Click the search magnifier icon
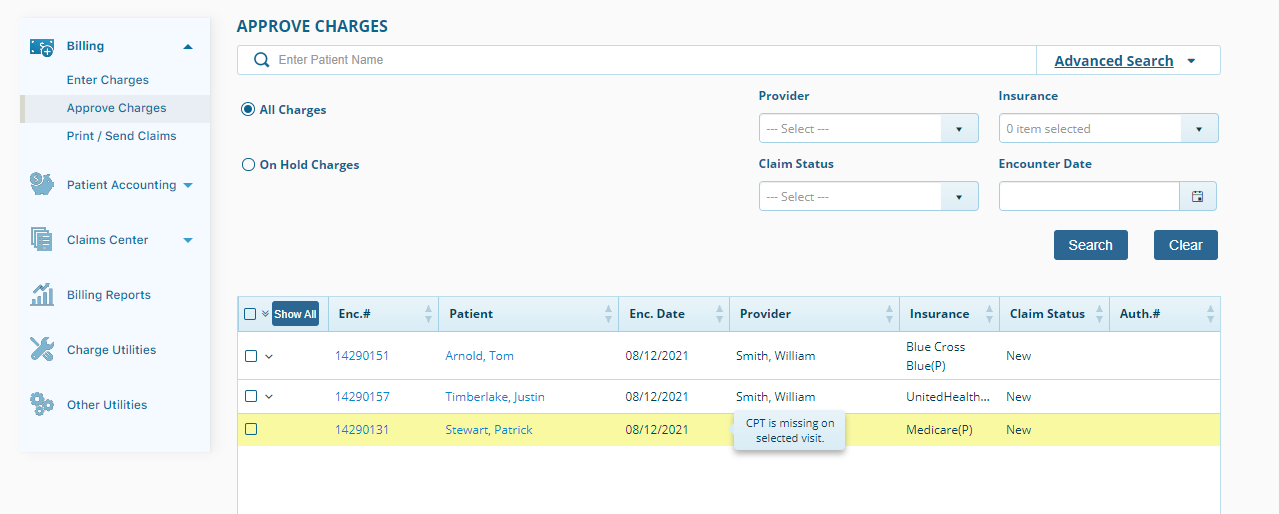1279x514 pixels. click(x=262, y=60)
